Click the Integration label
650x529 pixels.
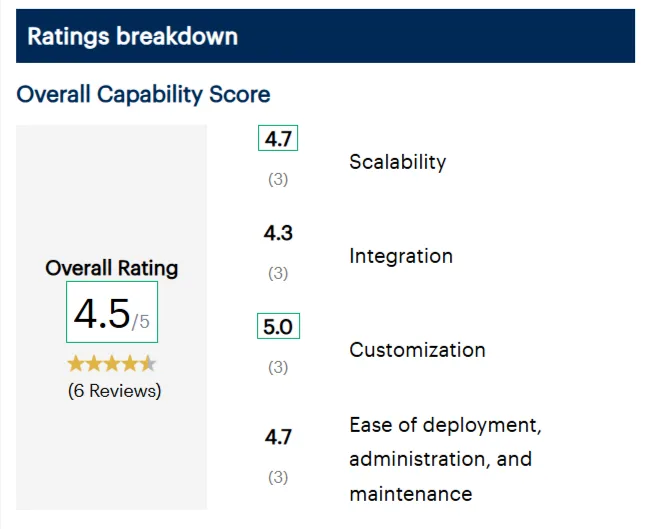click(401, 256)
